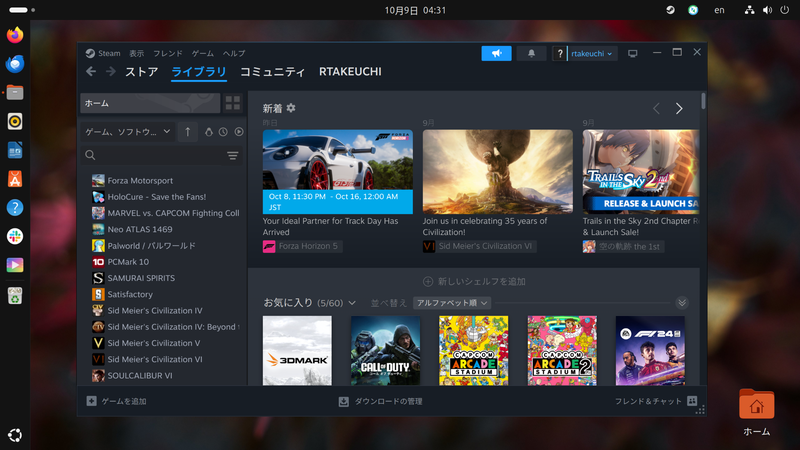The width and height of the screenshot is (800, 450).
Task: Open フレンド＆チャット
Action: coord(656,401)
